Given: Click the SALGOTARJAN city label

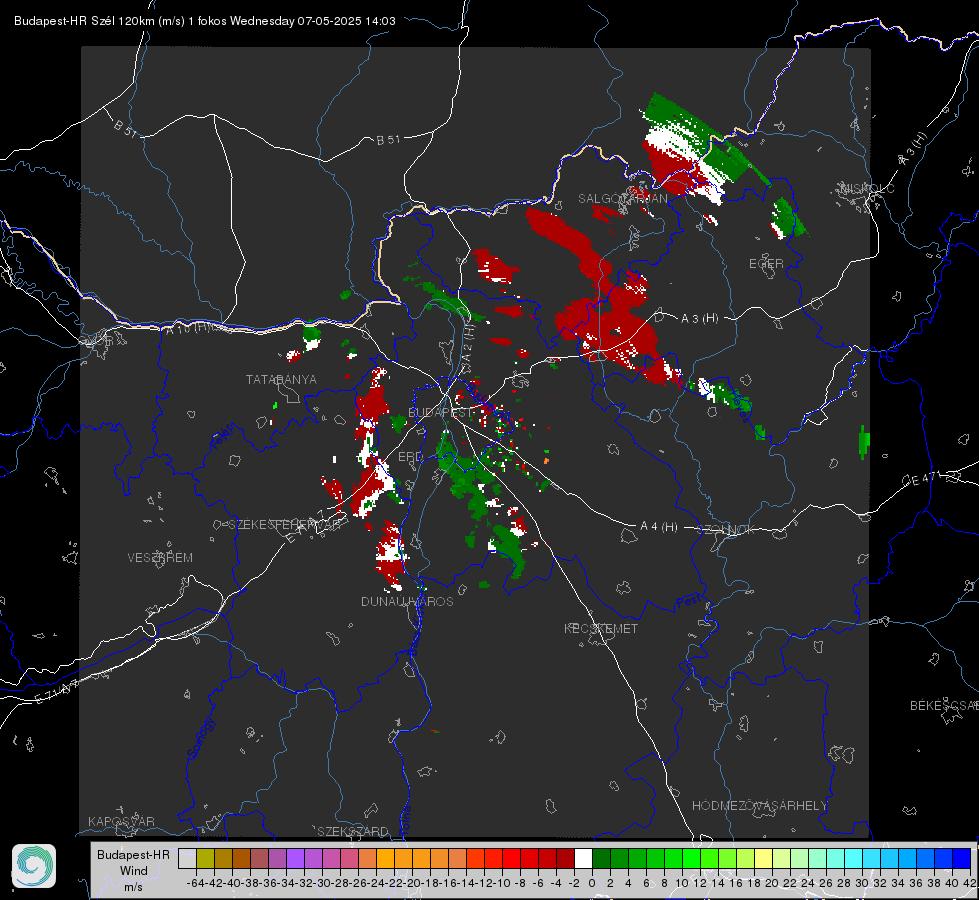Looking at the screenshot, I should click(622, 199).
